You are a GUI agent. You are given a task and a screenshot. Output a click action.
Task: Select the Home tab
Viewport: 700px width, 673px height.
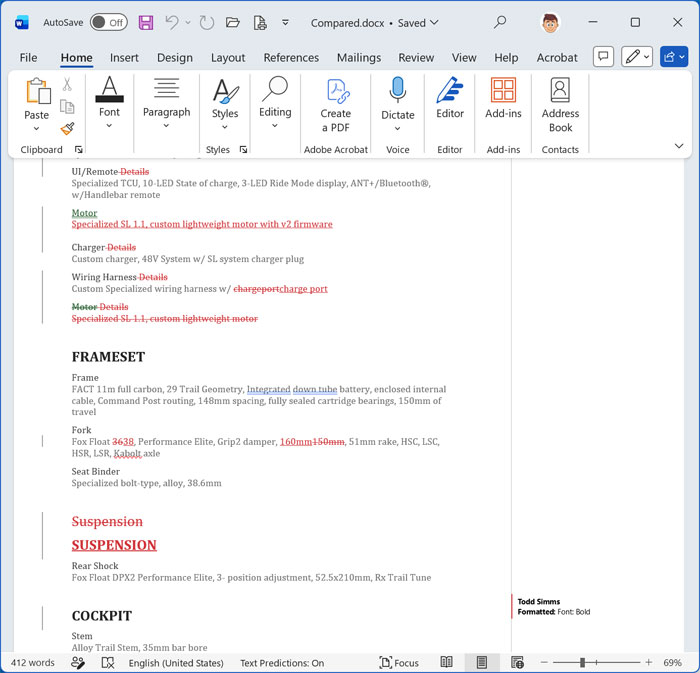[76, 58]
